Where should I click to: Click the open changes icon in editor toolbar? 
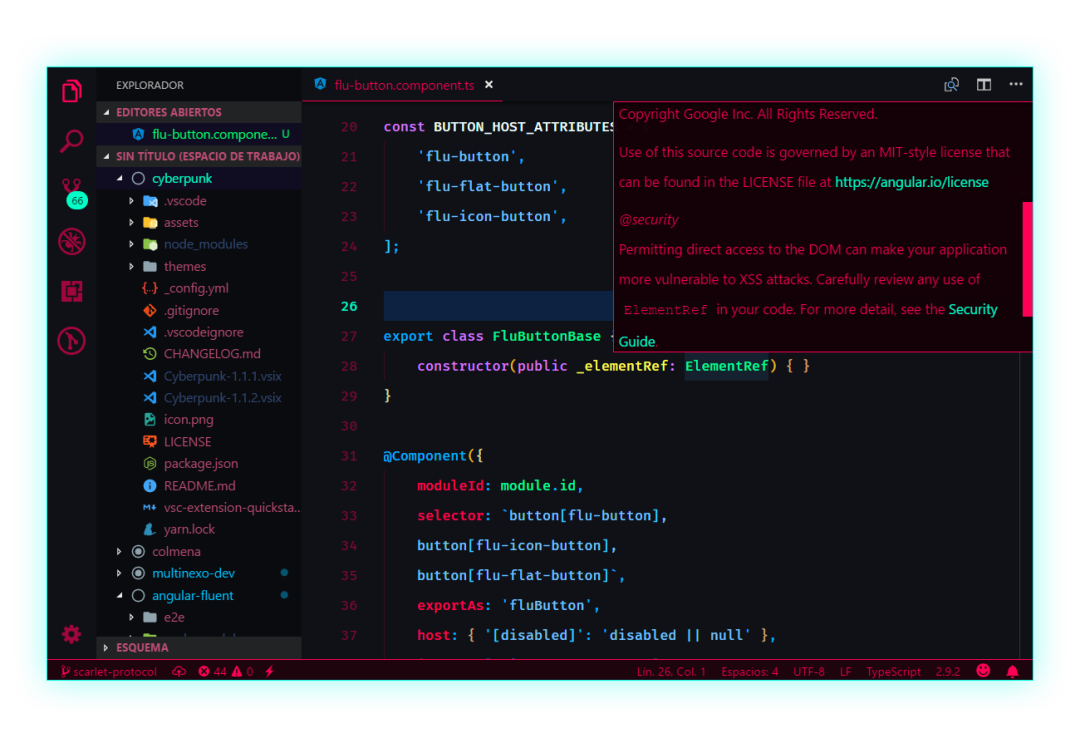tap(951, 85)
